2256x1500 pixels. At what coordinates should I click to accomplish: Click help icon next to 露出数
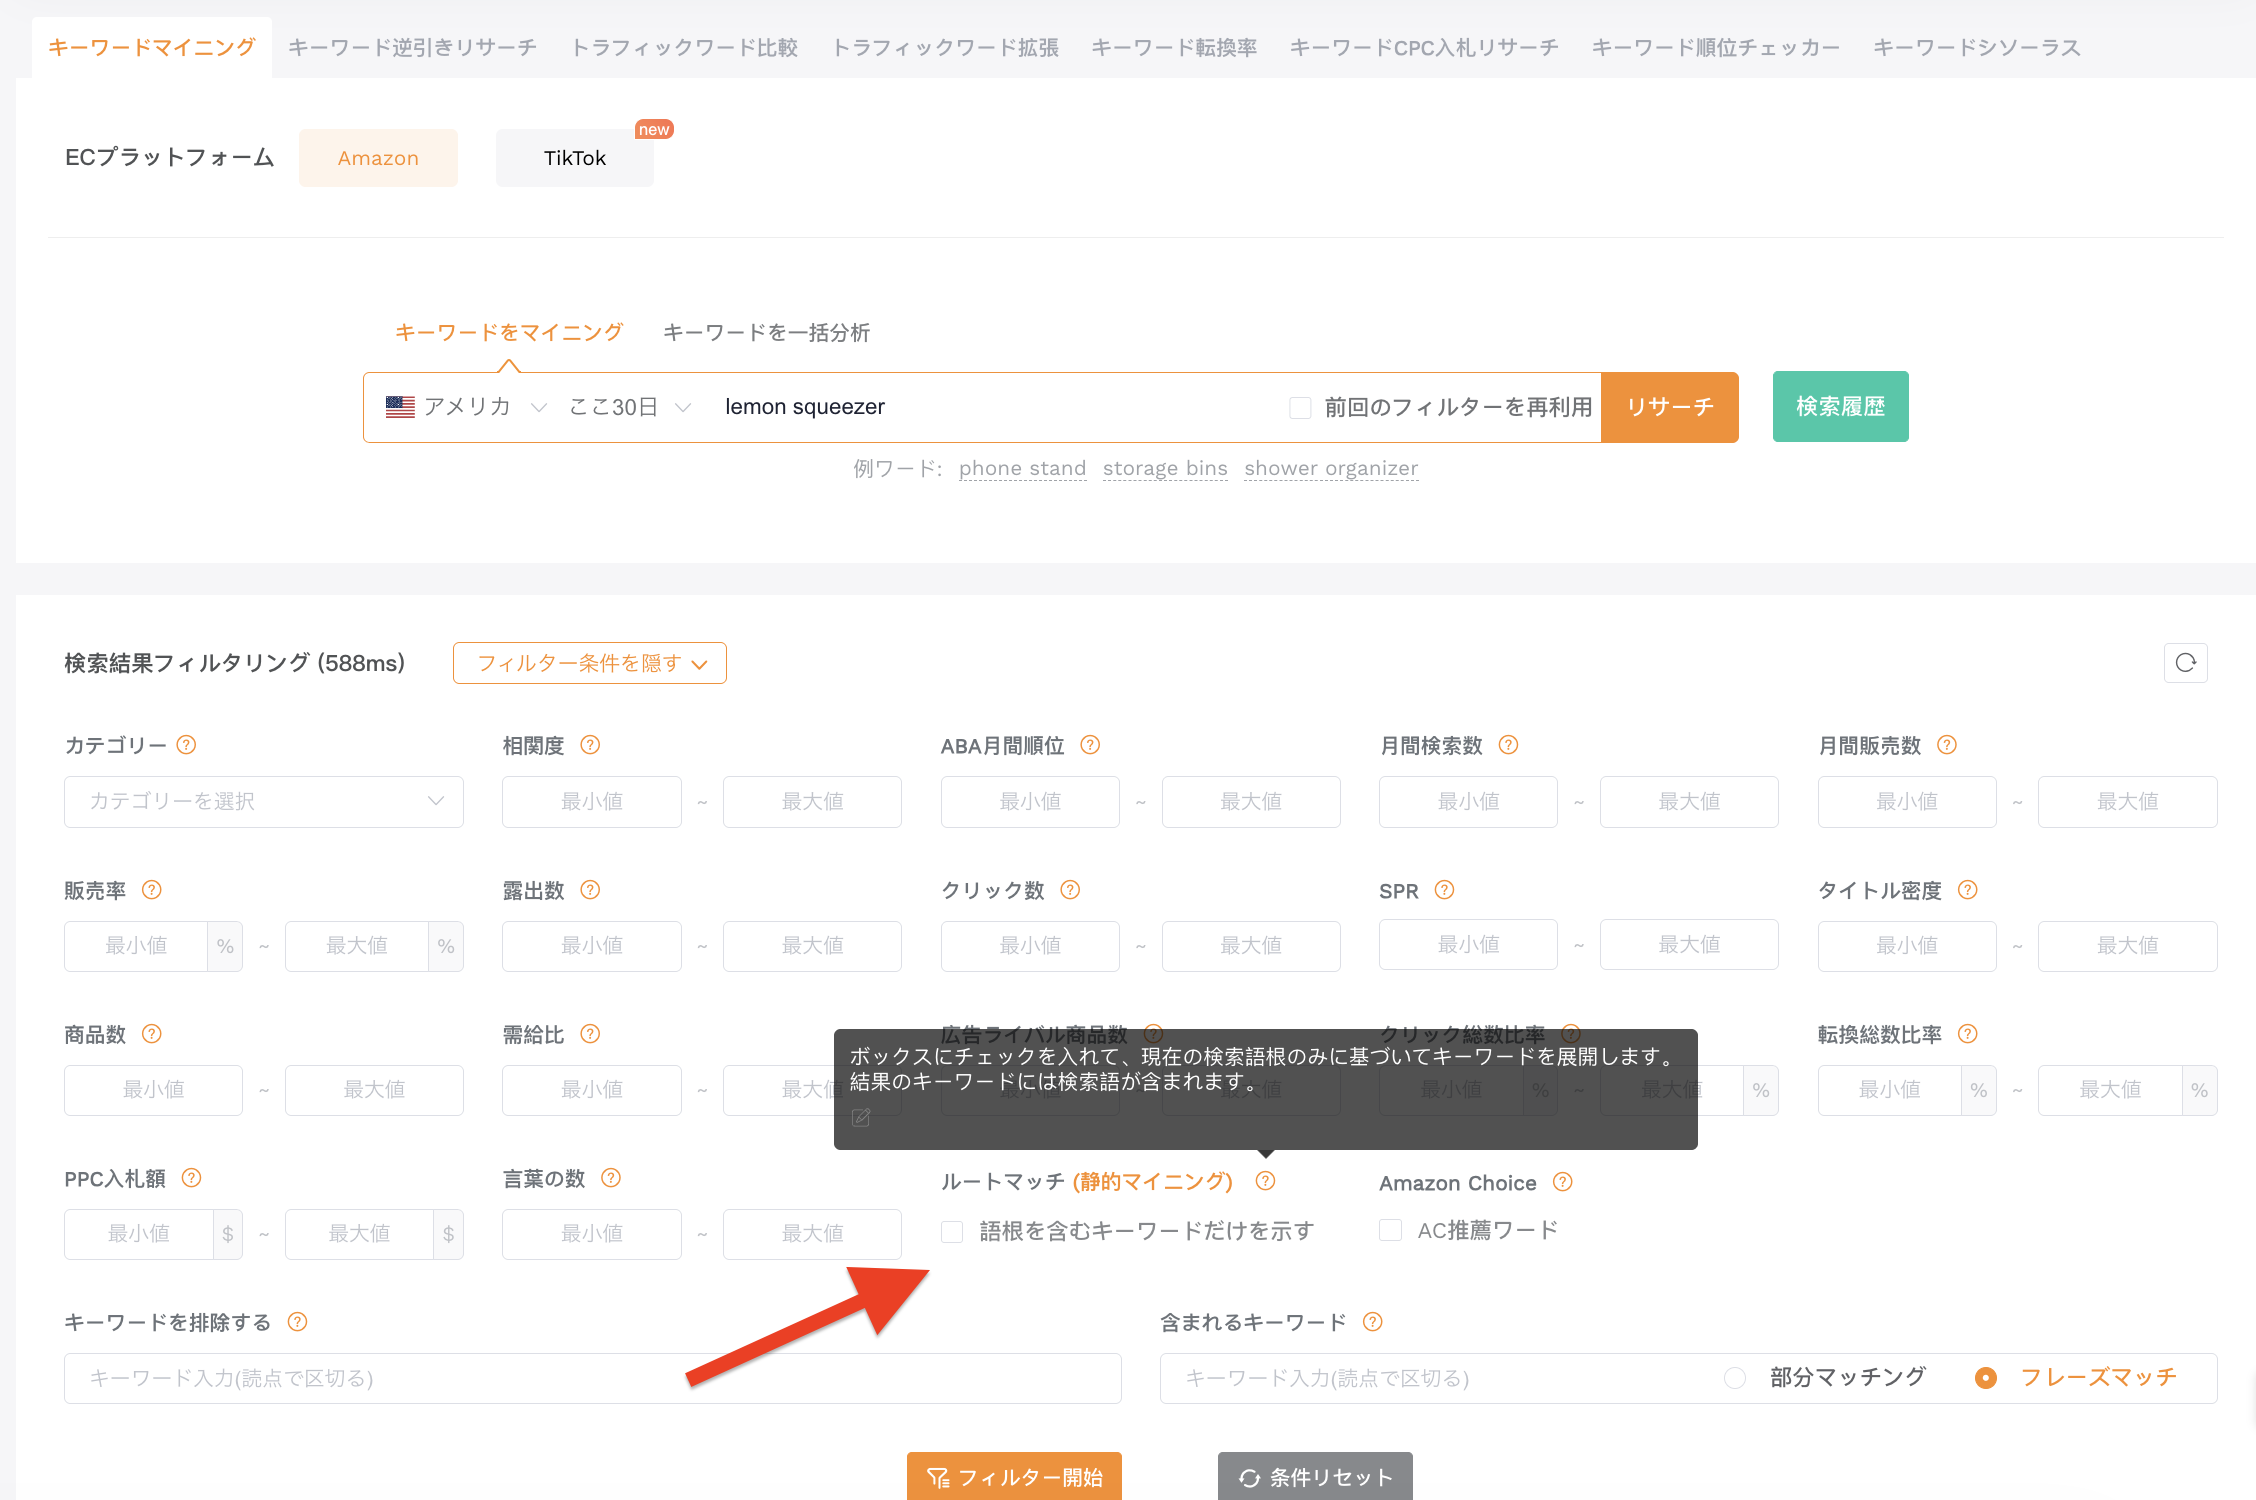(590, 890)
